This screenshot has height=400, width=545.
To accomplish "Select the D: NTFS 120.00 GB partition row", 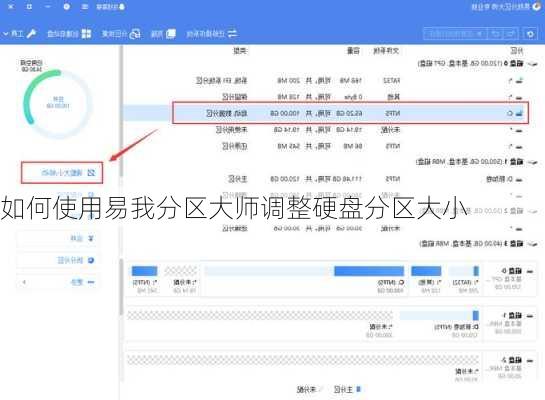I will coord(327,179).
